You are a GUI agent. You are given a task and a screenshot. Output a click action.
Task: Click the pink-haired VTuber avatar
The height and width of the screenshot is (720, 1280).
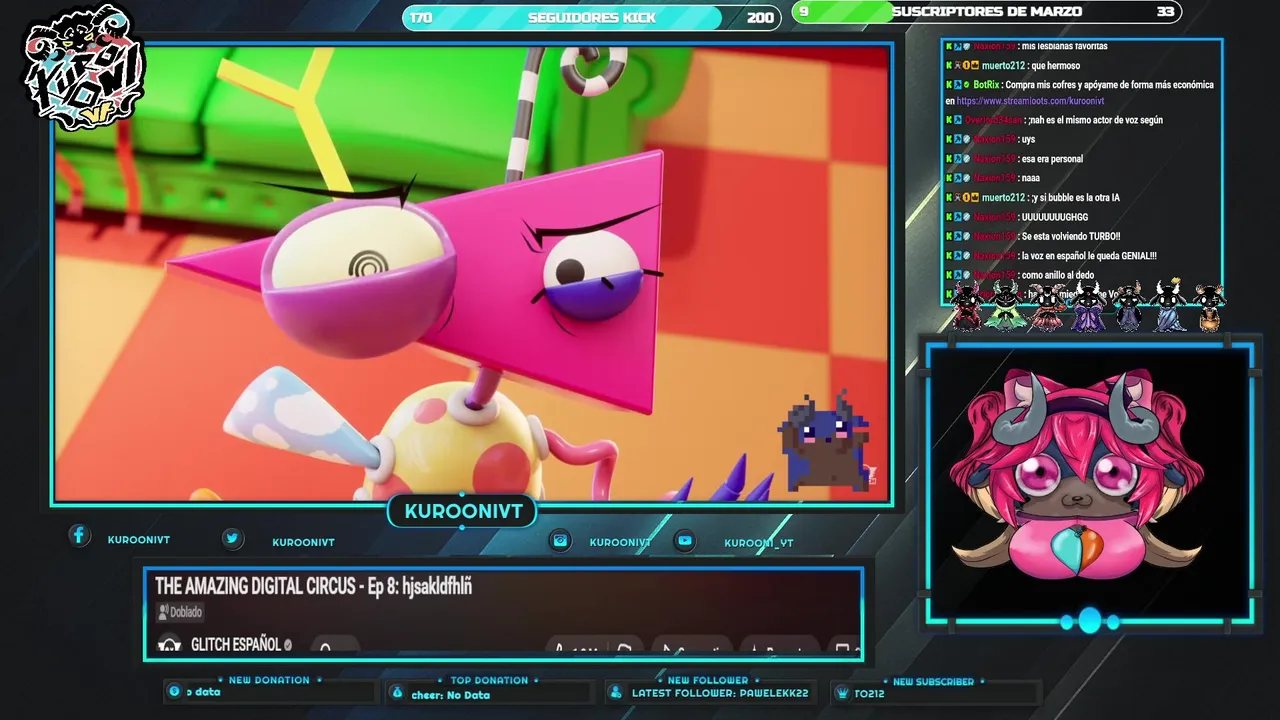click(x=1077, y=475)
